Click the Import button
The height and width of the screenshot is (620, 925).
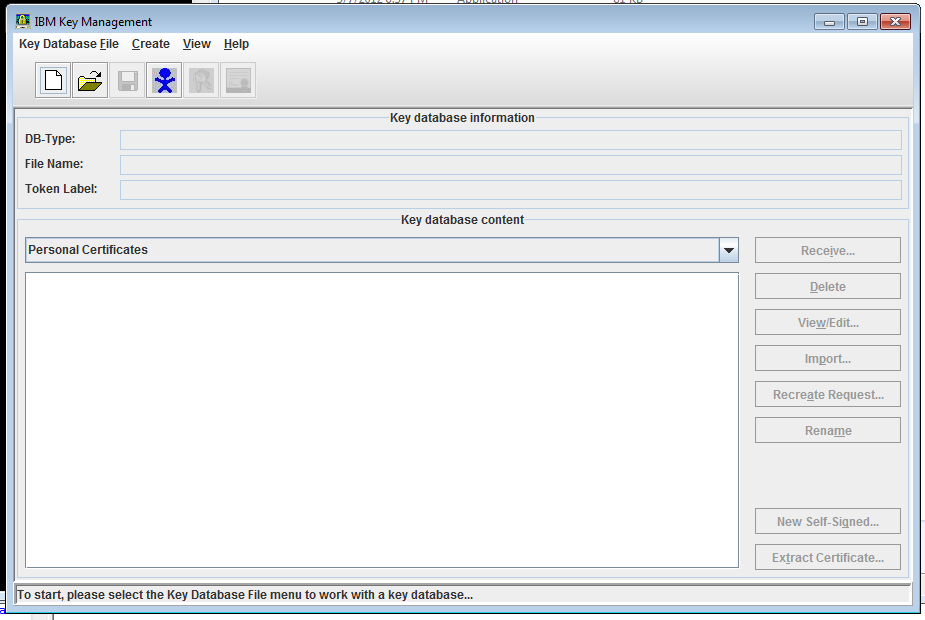(827, 358)
